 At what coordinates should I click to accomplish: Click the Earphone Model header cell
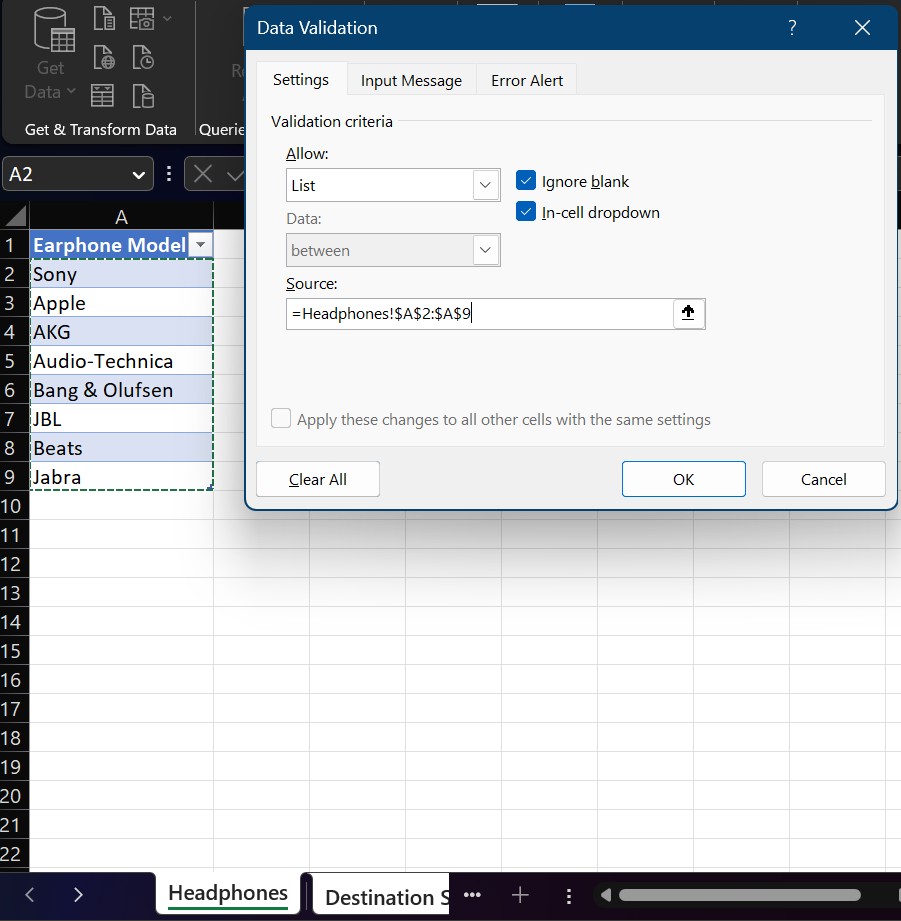coord(110,244)
